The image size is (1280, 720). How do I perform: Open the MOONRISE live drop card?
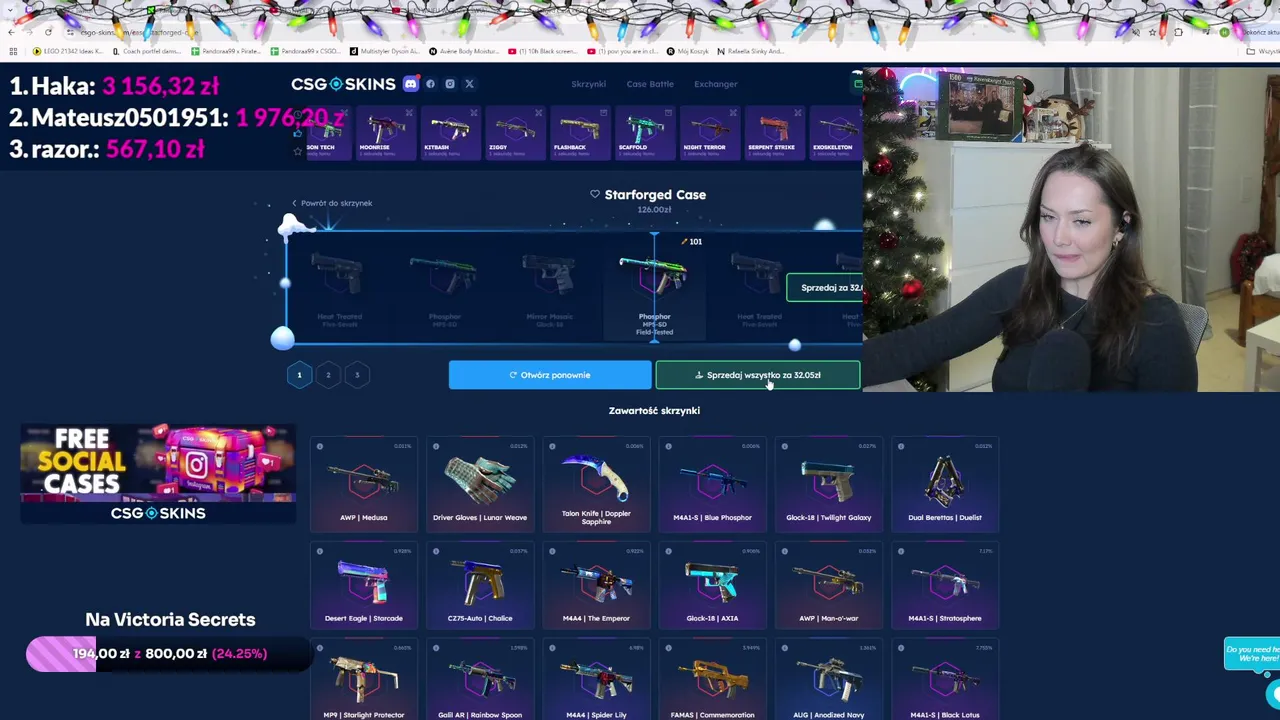click(386, 133)
